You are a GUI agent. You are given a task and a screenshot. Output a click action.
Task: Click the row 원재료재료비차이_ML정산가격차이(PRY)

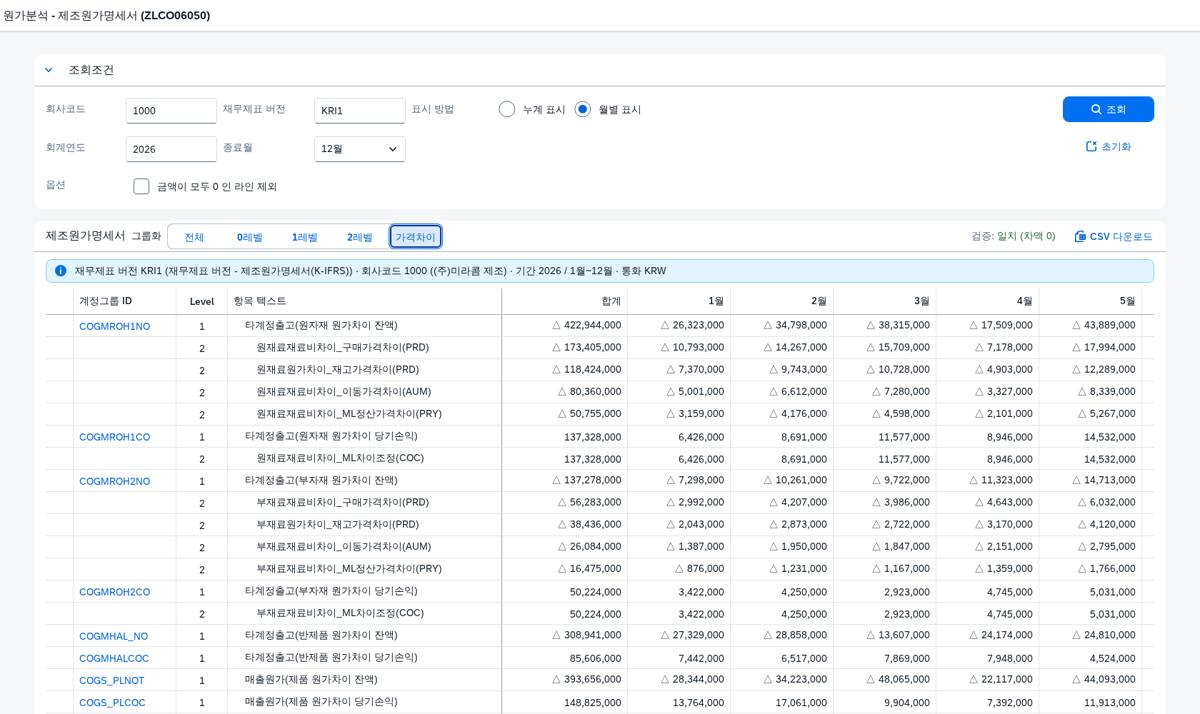coord(599,414)
